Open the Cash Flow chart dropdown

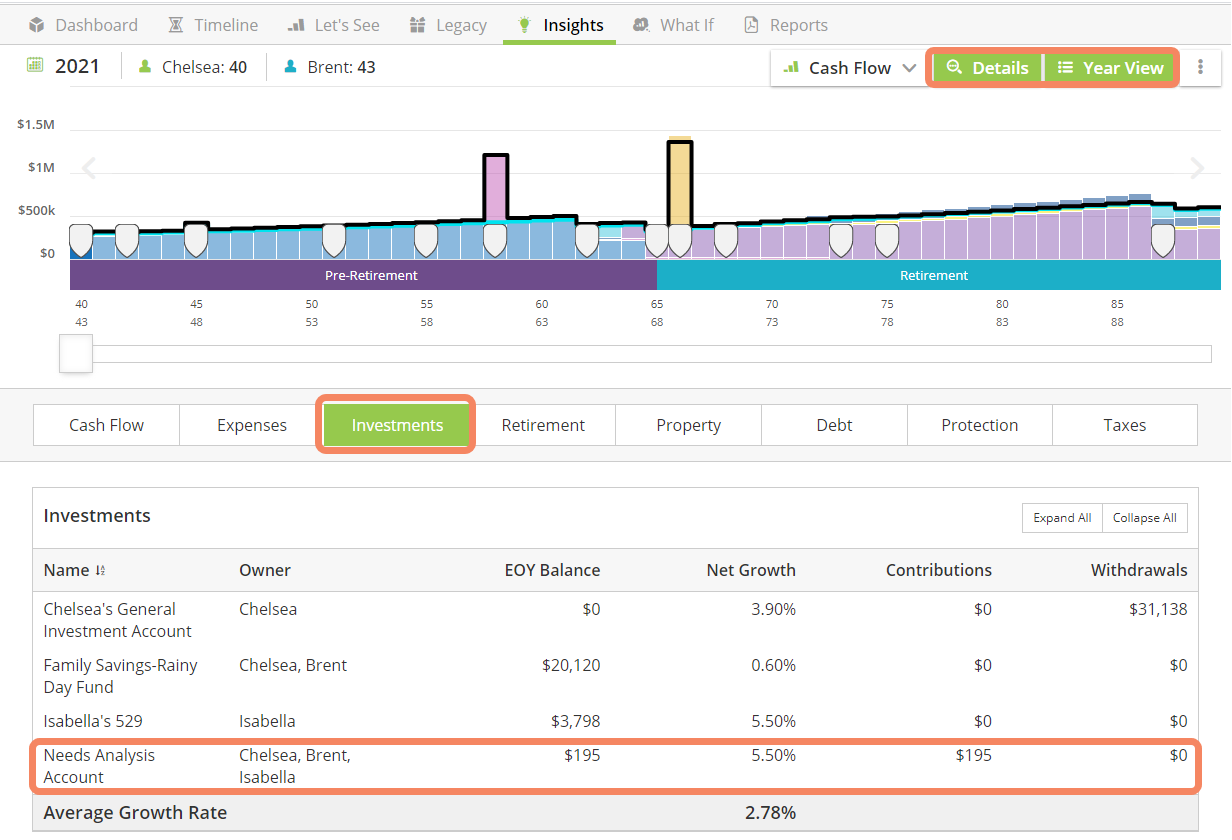click(x=849, y=68)
